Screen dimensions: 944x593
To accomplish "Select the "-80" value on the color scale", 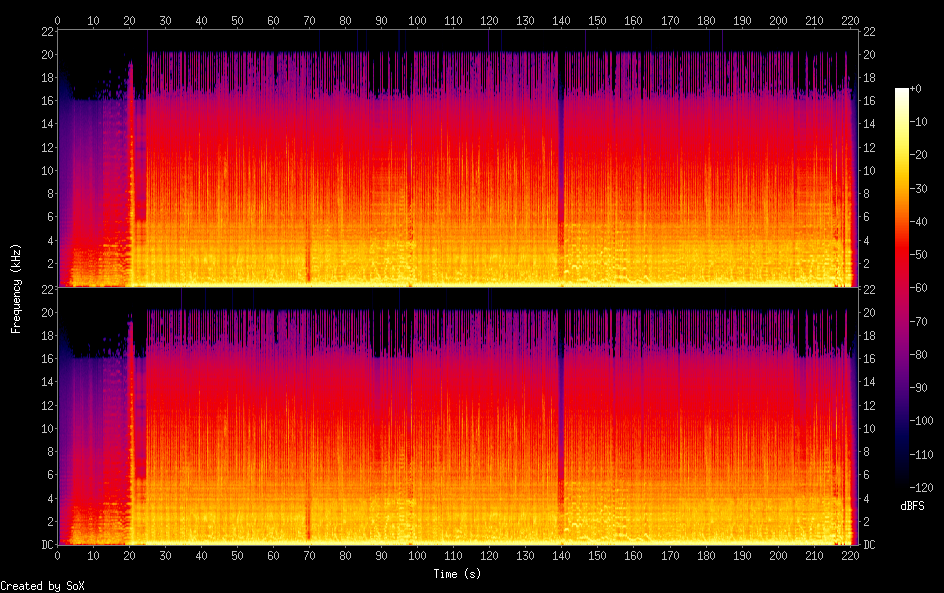I will click(918, 355).
